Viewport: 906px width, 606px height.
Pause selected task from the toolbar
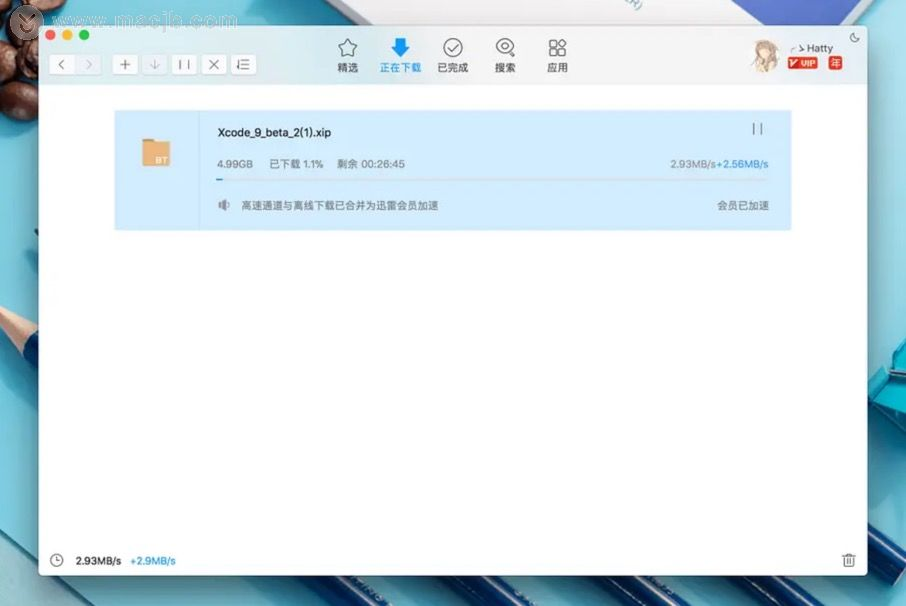[184, 64]
